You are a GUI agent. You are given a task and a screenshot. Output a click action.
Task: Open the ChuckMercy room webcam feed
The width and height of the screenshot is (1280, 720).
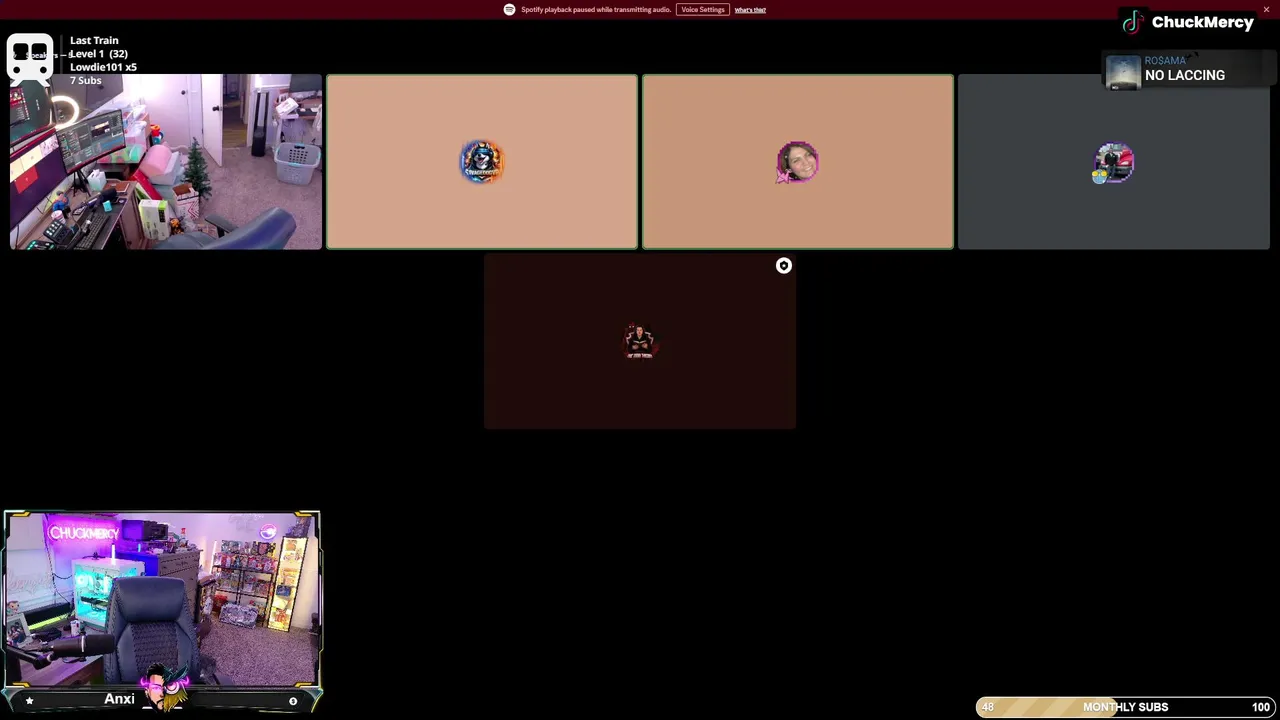tap(162, 600)
